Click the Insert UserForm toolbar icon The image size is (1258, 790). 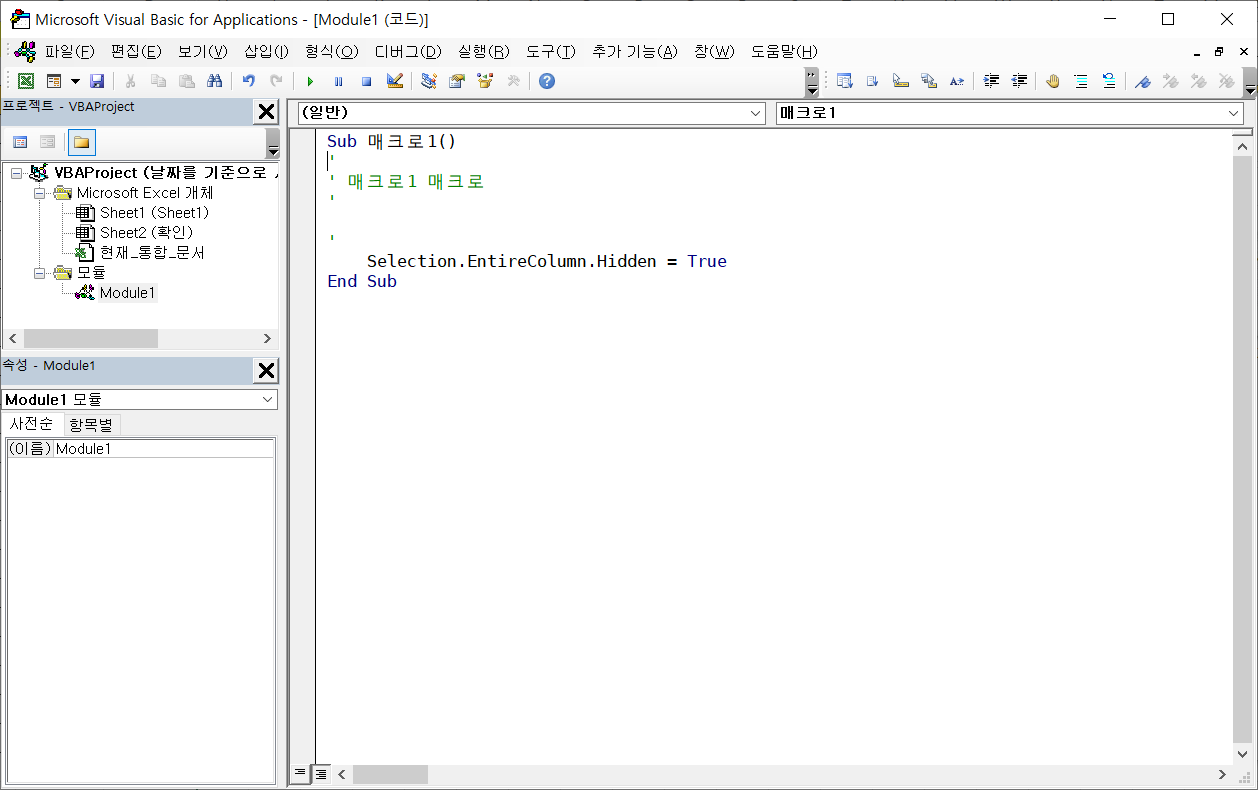[54, 81]
